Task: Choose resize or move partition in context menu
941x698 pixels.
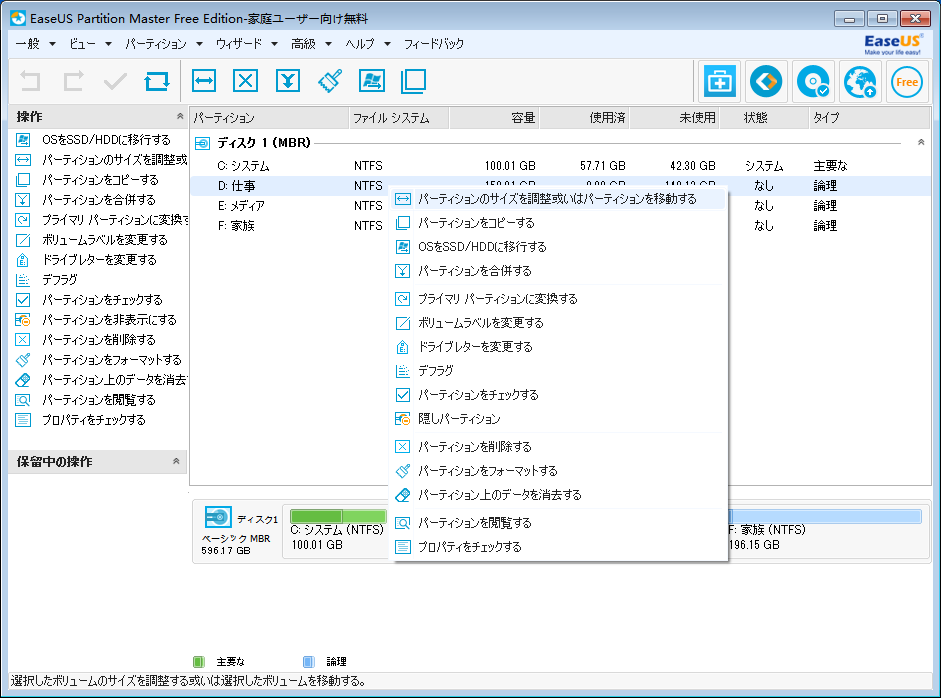Action: pos(558,199)
